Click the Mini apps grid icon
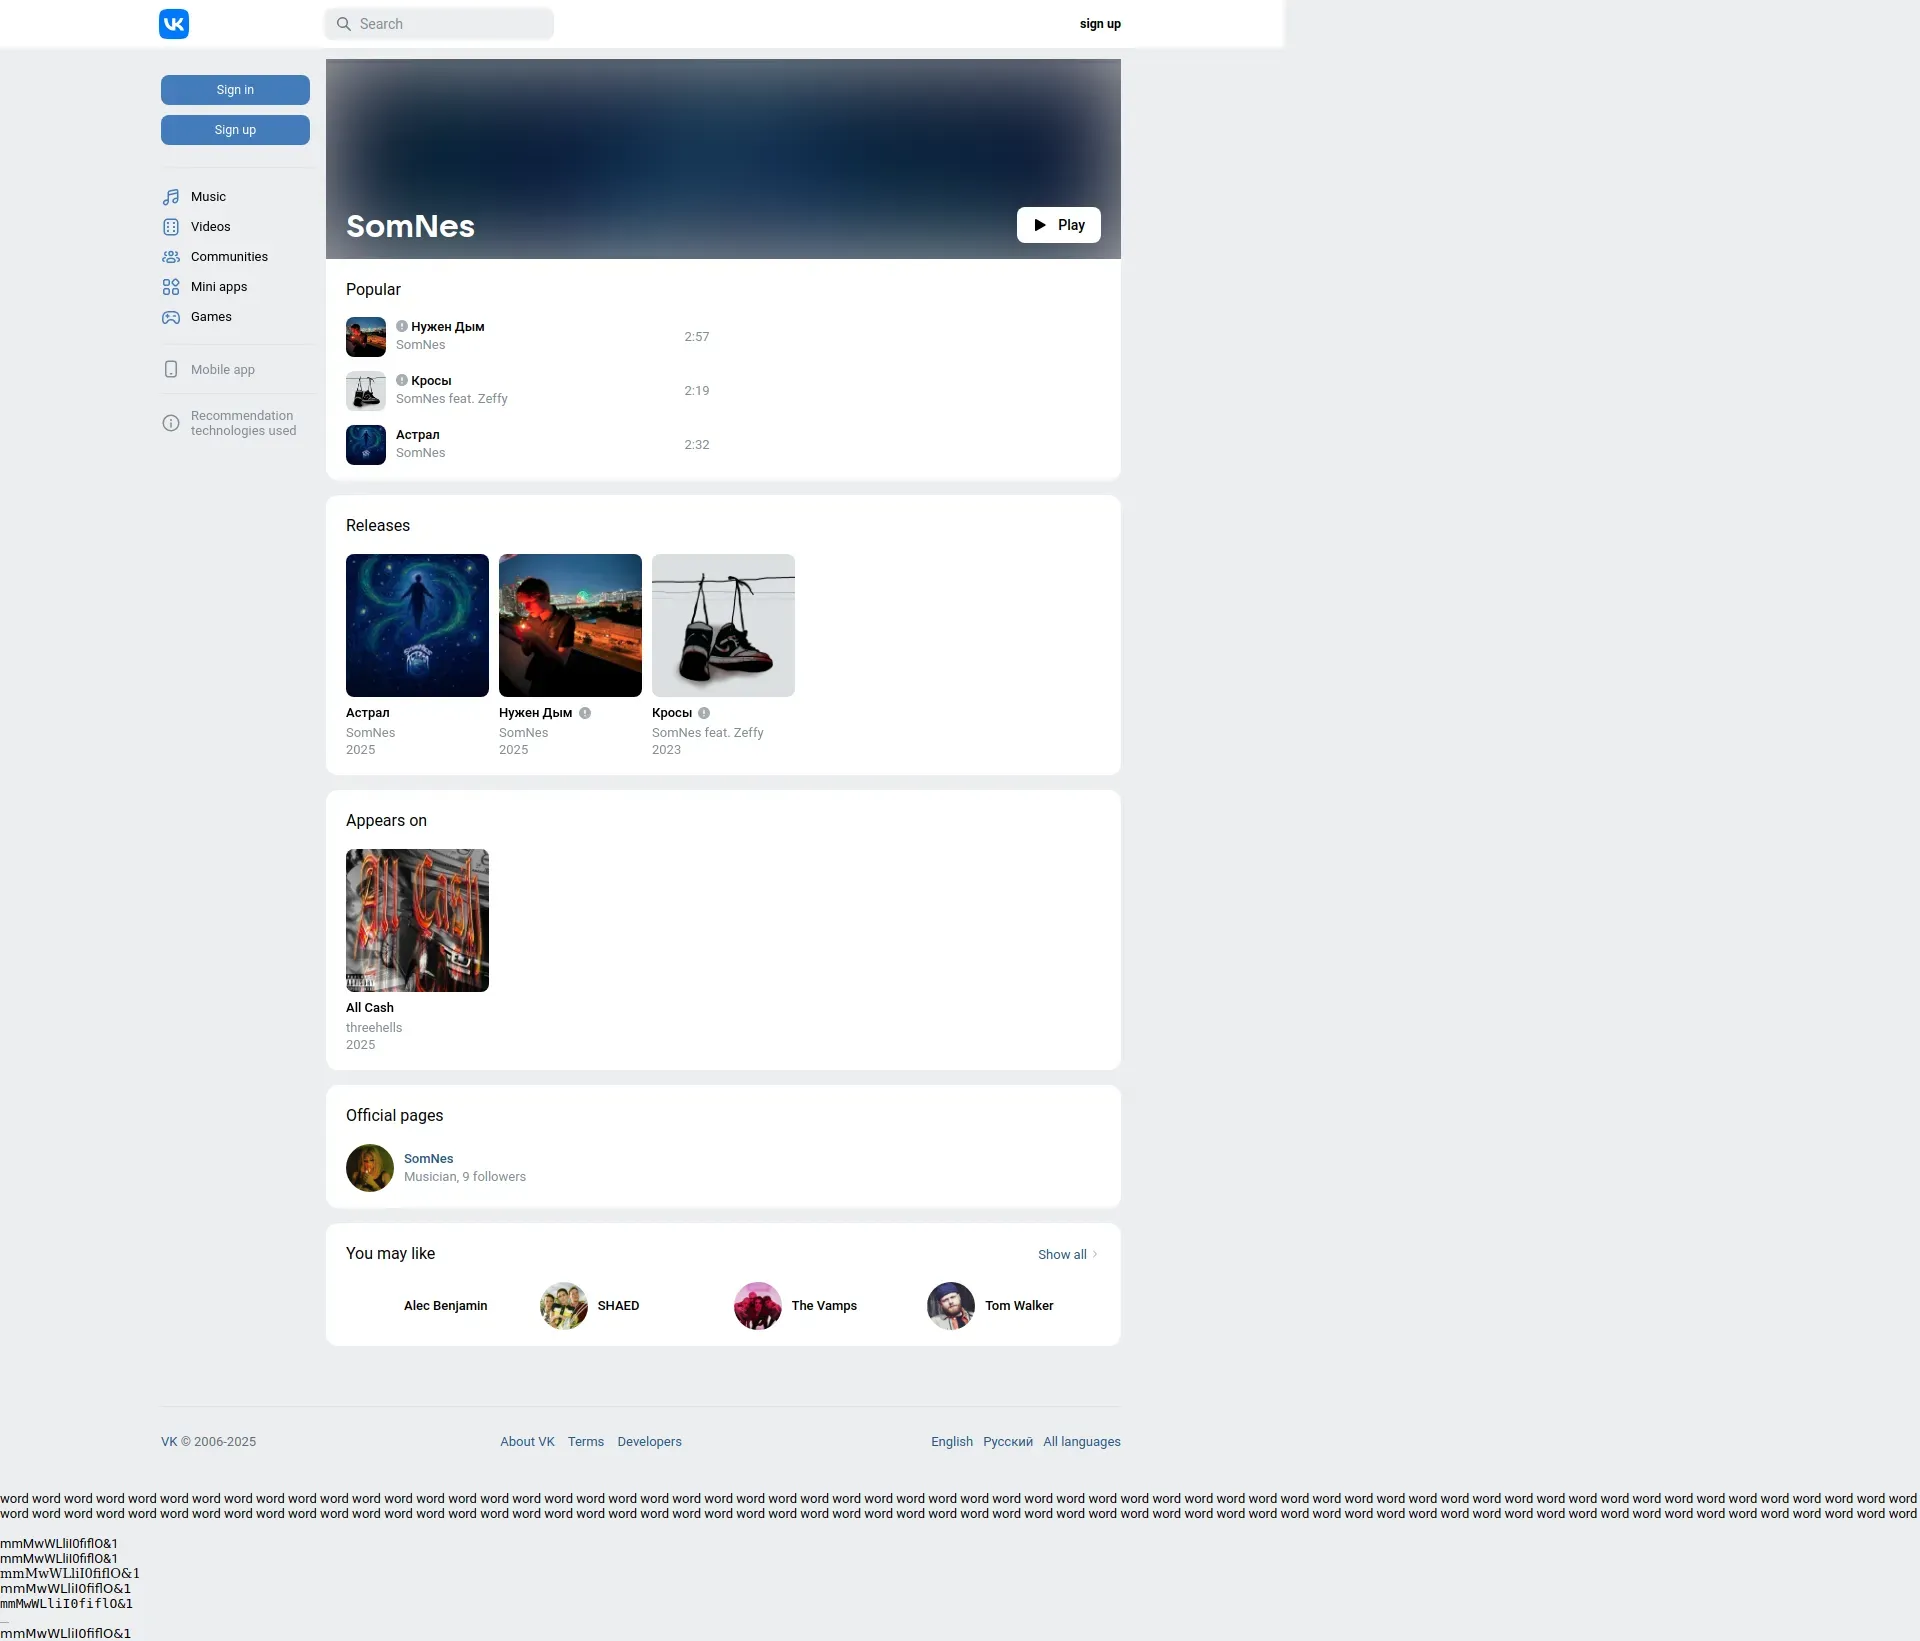1920x1641 pixels. [x=171, y=287]
